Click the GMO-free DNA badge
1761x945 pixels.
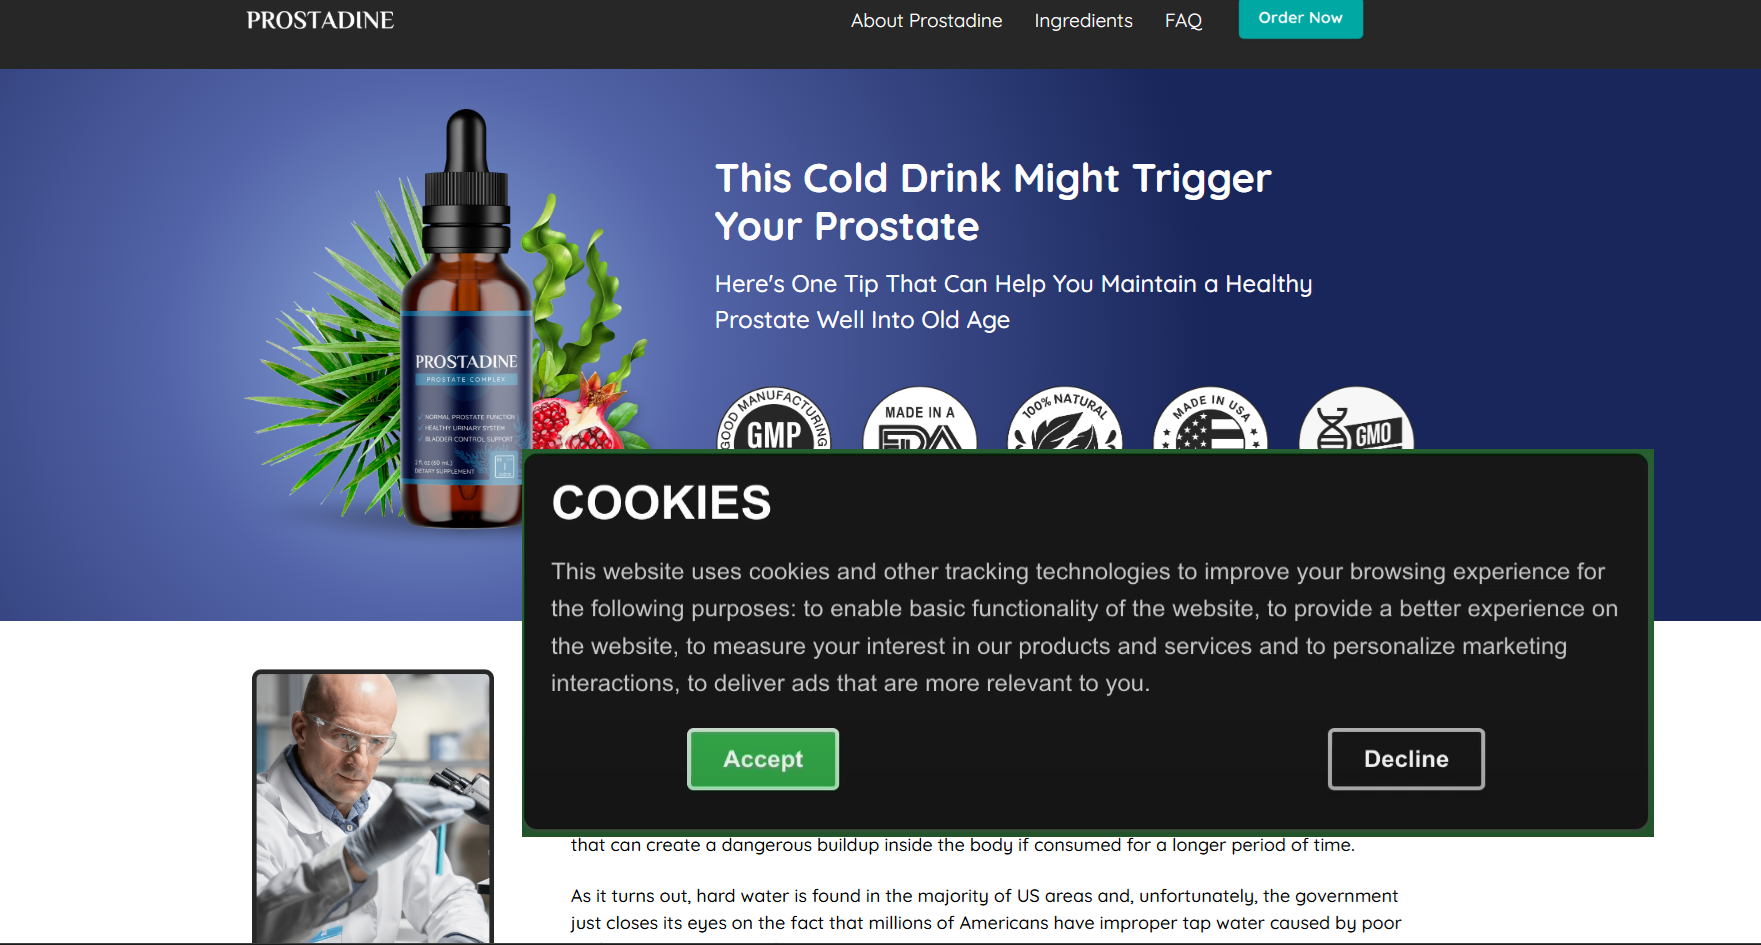1356,419
